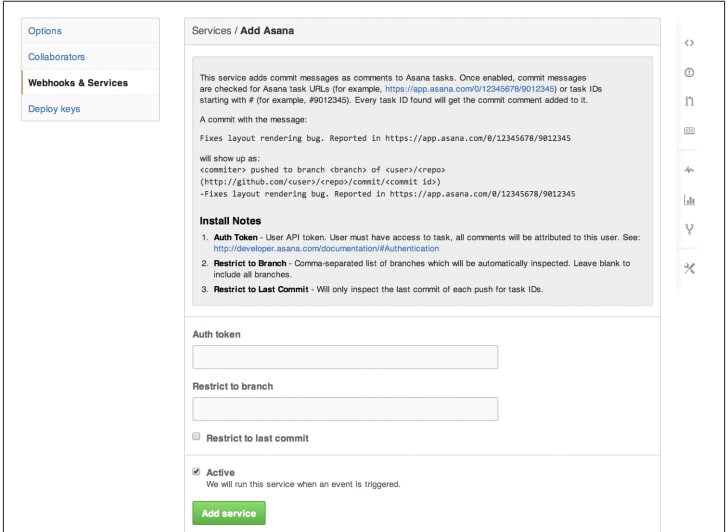Click the Add service button
Viewport: 728px width, 532px height.
(x=229, y=513)
